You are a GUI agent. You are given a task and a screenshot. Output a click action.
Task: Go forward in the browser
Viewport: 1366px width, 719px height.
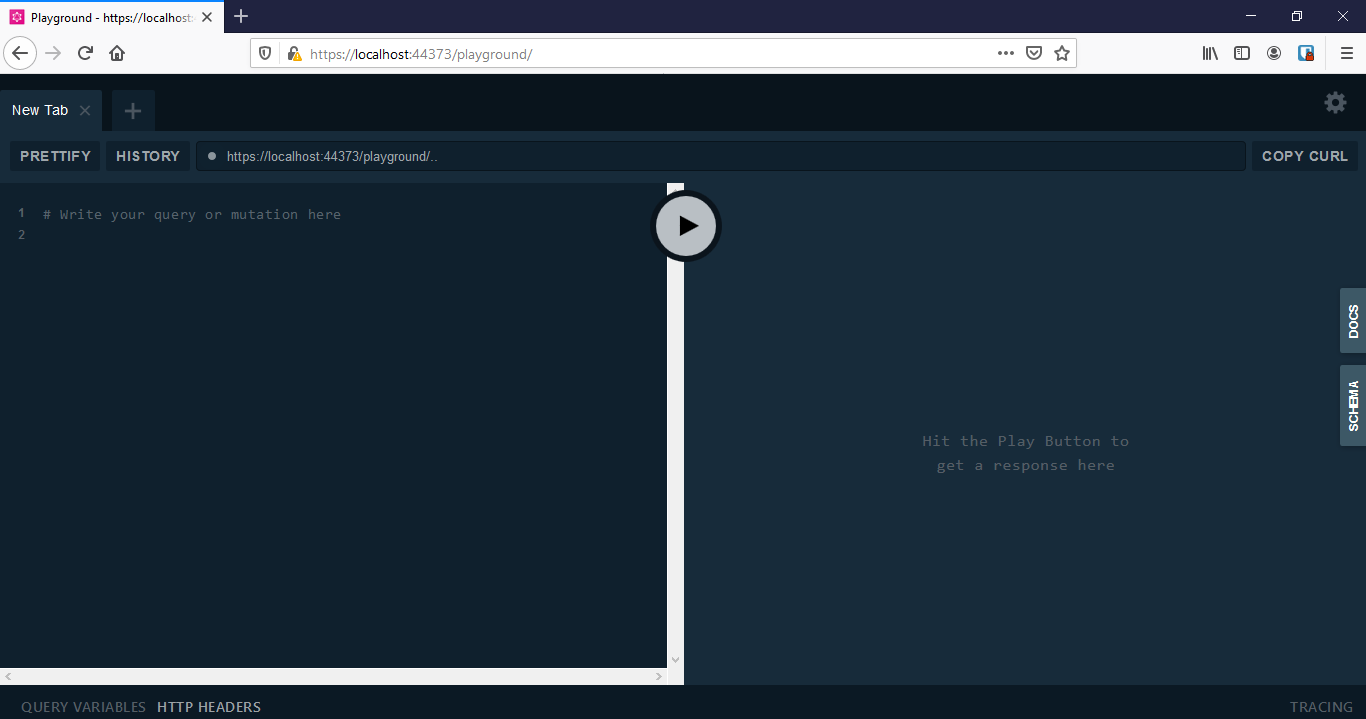tap(54, 53)
